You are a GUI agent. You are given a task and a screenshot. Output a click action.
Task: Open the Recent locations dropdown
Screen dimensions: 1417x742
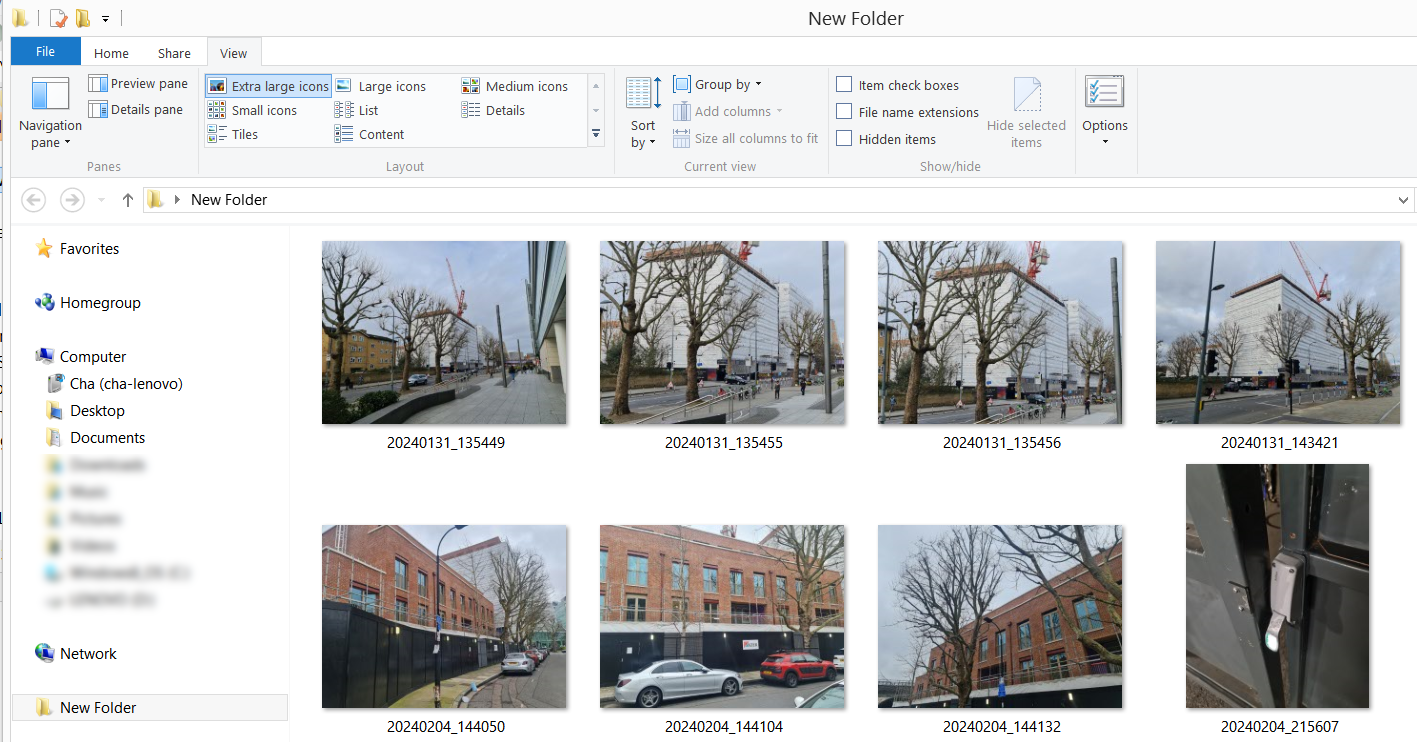pyautogui.click(x=101, y=200)
